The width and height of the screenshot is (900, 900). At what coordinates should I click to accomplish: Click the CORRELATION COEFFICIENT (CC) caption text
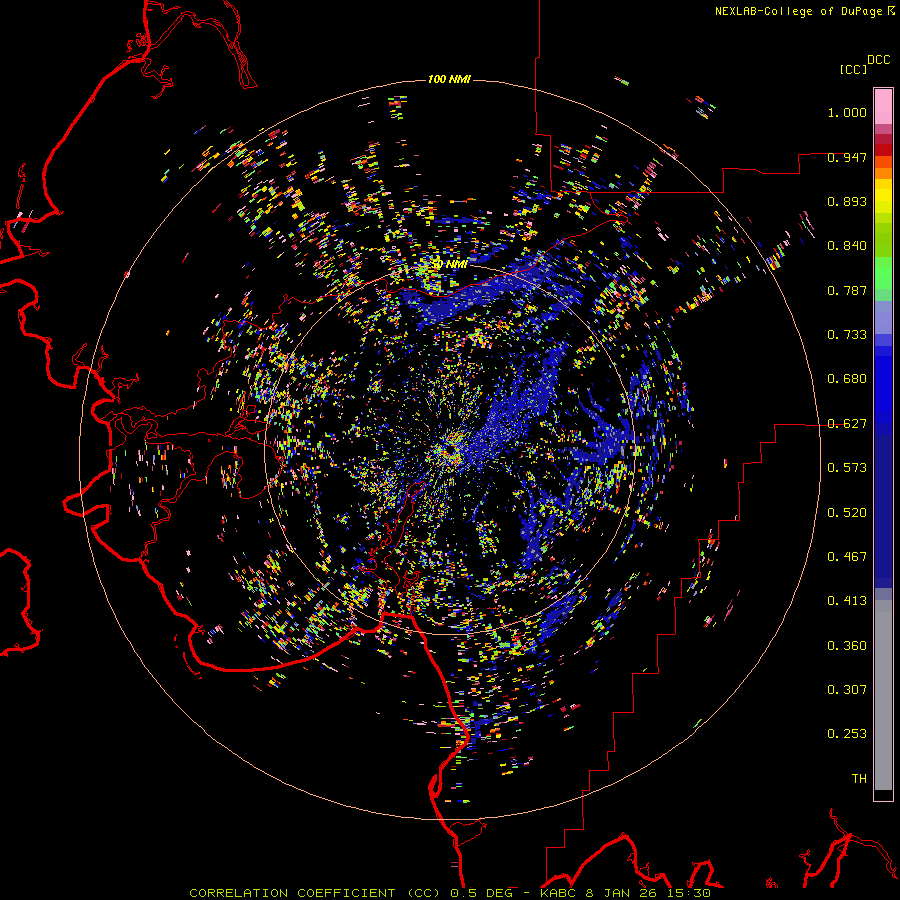(315, 893)
